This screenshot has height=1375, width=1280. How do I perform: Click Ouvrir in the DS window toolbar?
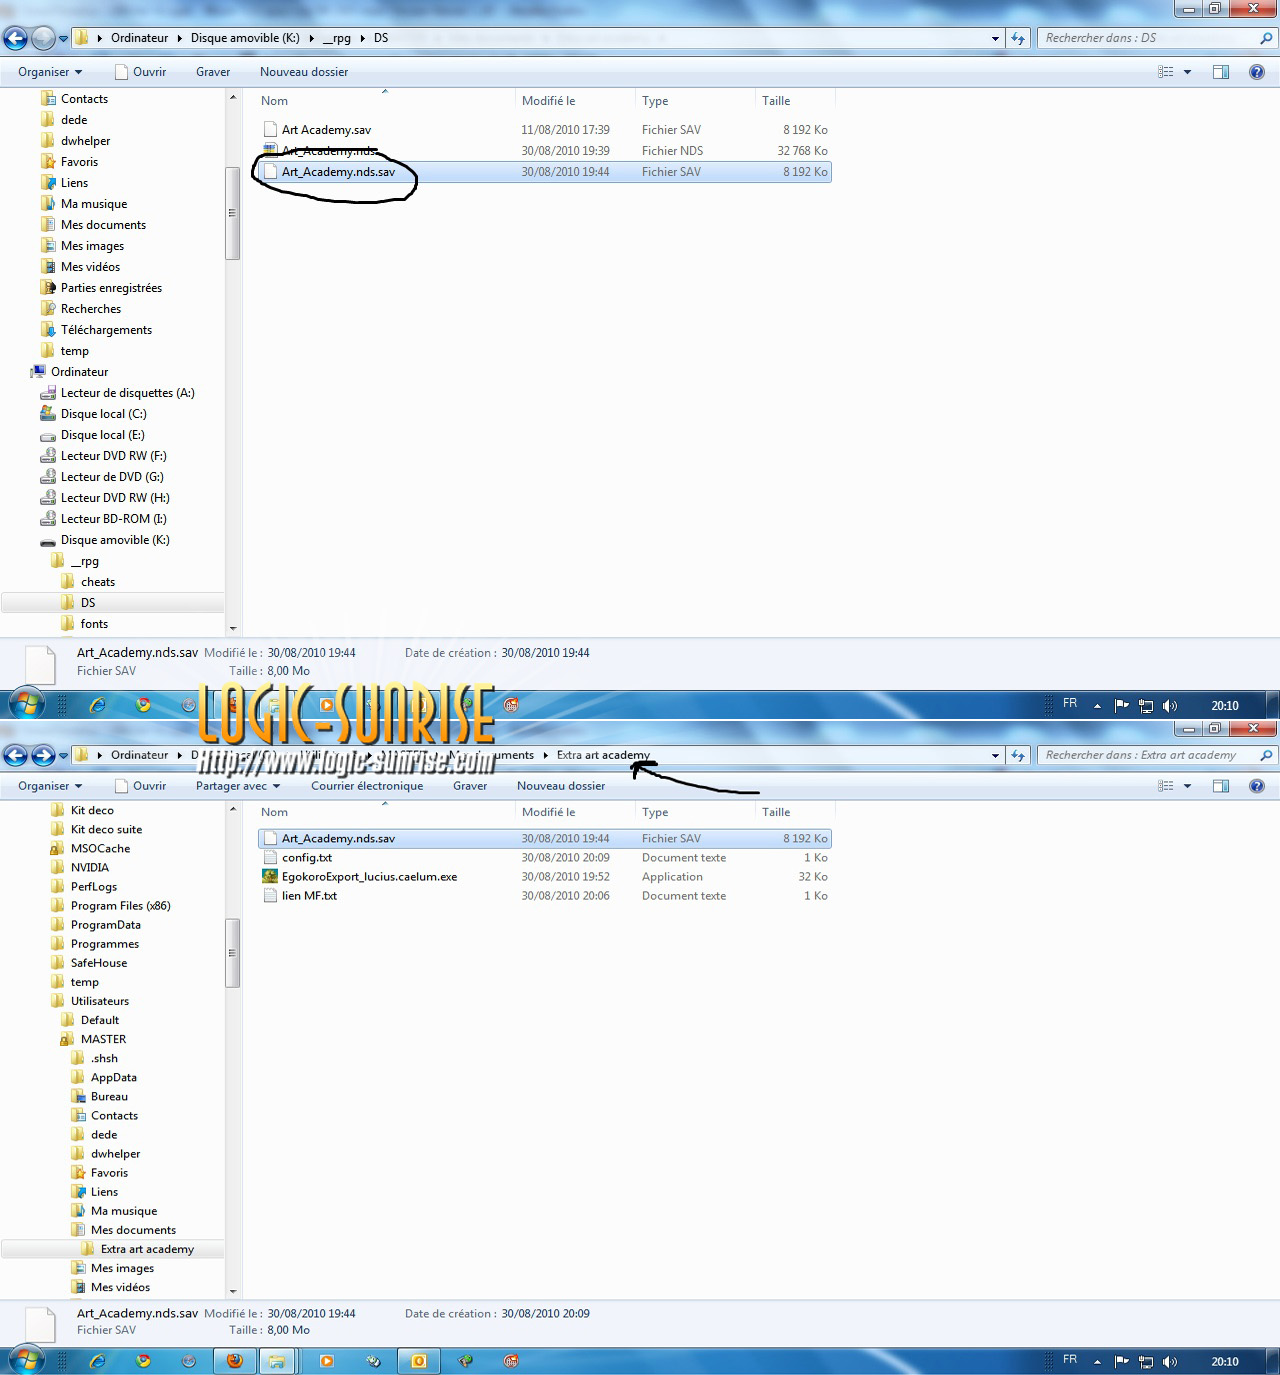[x=141, y=72]
